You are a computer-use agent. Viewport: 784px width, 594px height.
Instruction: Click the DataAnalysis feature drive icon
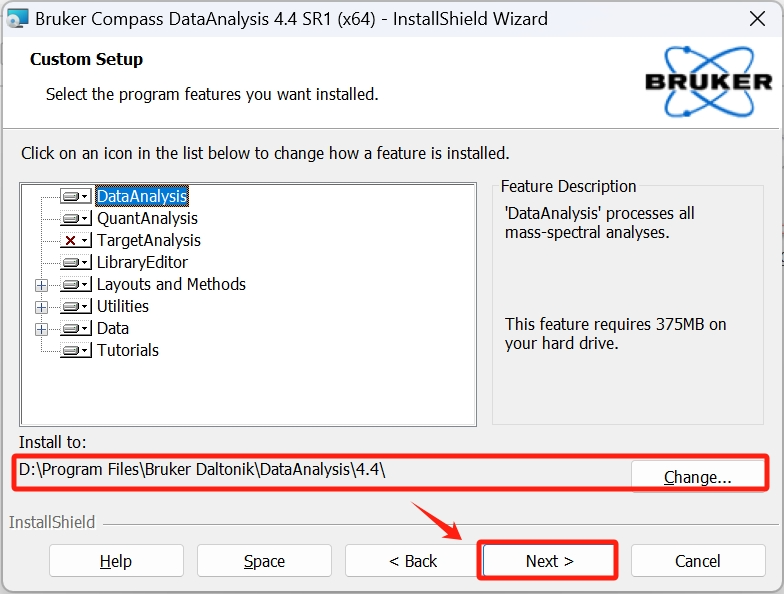point(75,197)
